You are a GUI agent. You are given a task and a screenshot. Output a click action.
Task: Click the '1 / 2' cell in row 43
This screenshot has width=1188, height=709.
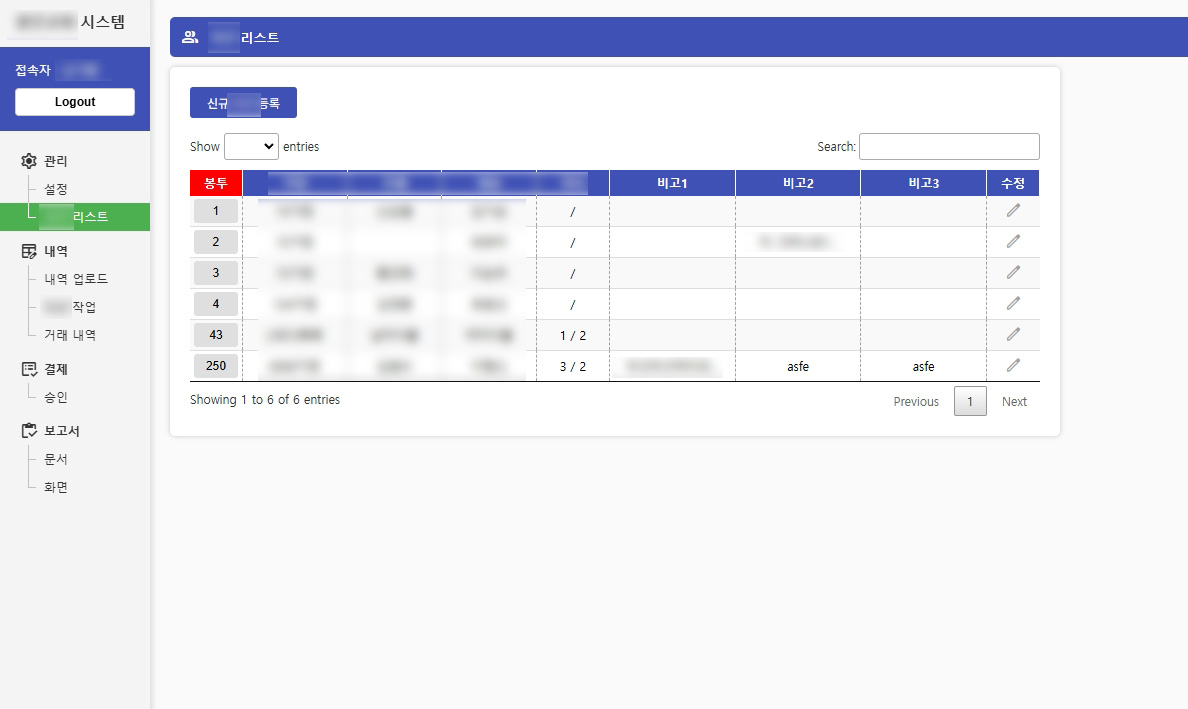[573, 336]
